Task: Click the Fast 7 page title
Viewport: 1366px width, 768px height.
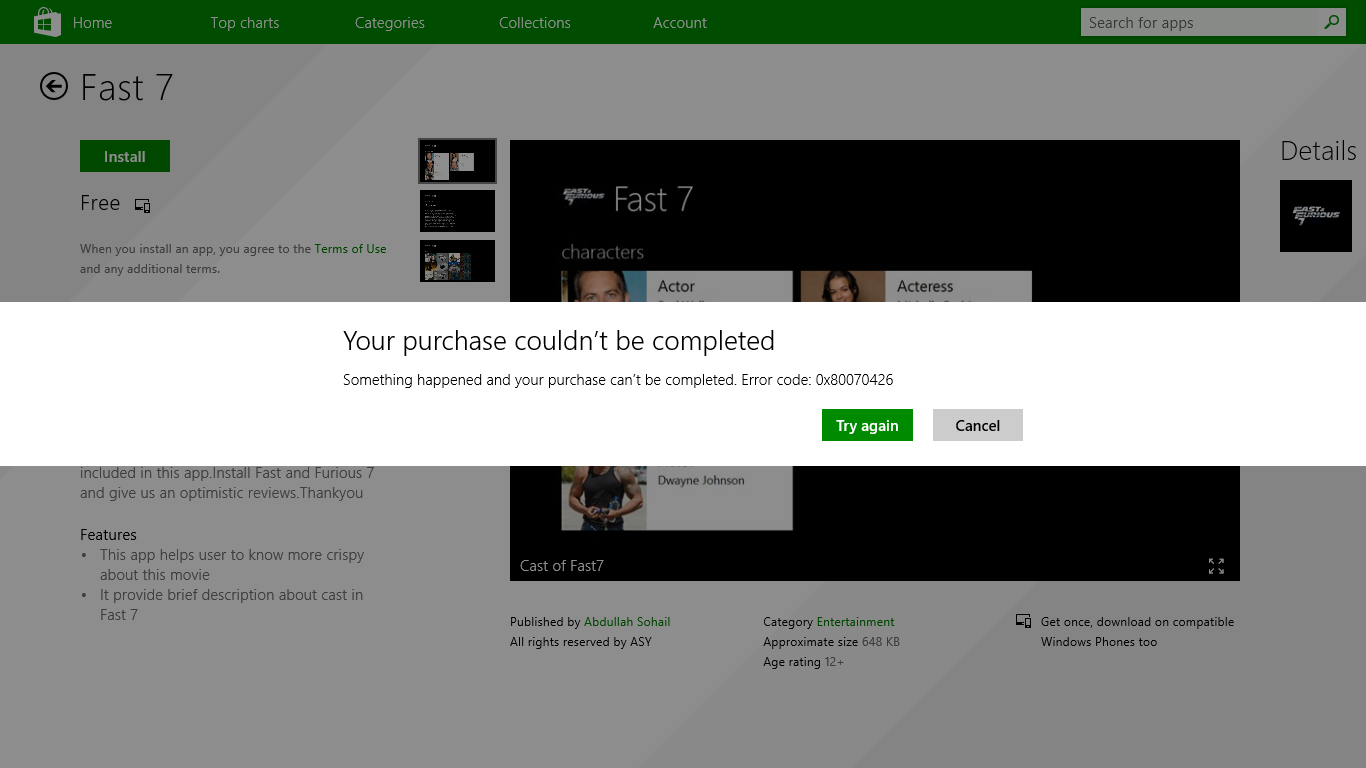Action: point(127,88)
